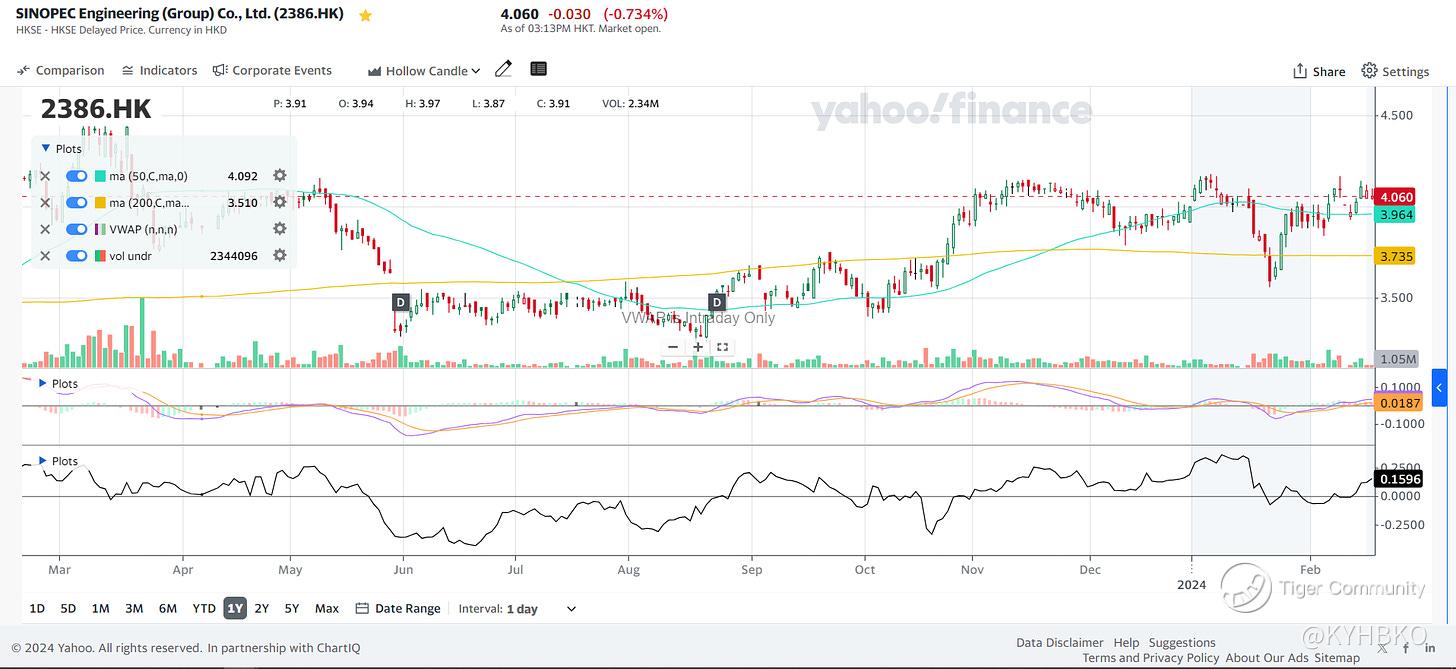Viewport: 1456px width, 669px height.
Task: Remove the ma (50,C,ma,0) plot
Action: tap(45, 176)
